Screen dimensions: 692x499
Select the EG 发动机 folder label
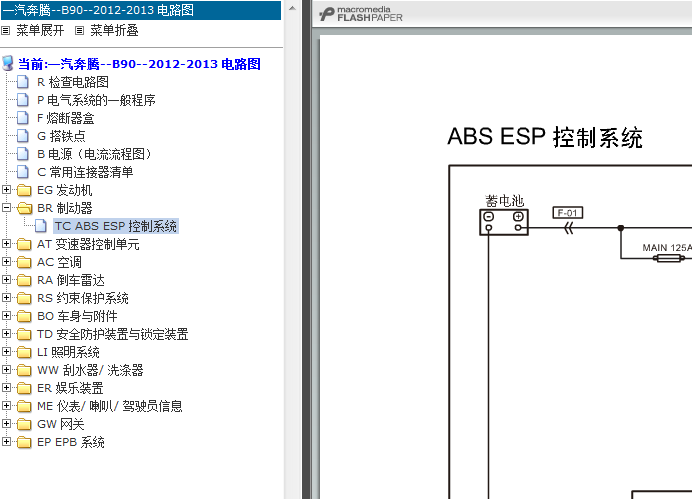click(x=64, y=190)
